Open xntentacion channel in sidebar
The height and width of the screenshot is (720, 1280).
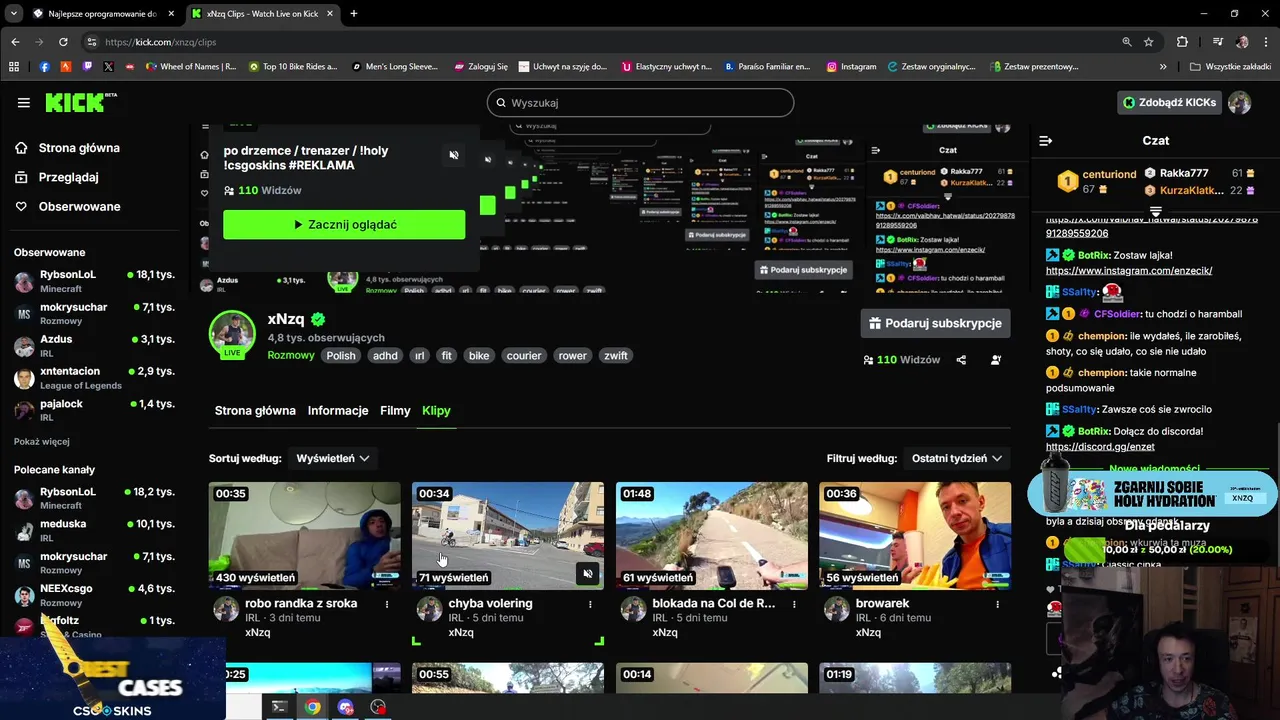[95, 378]
